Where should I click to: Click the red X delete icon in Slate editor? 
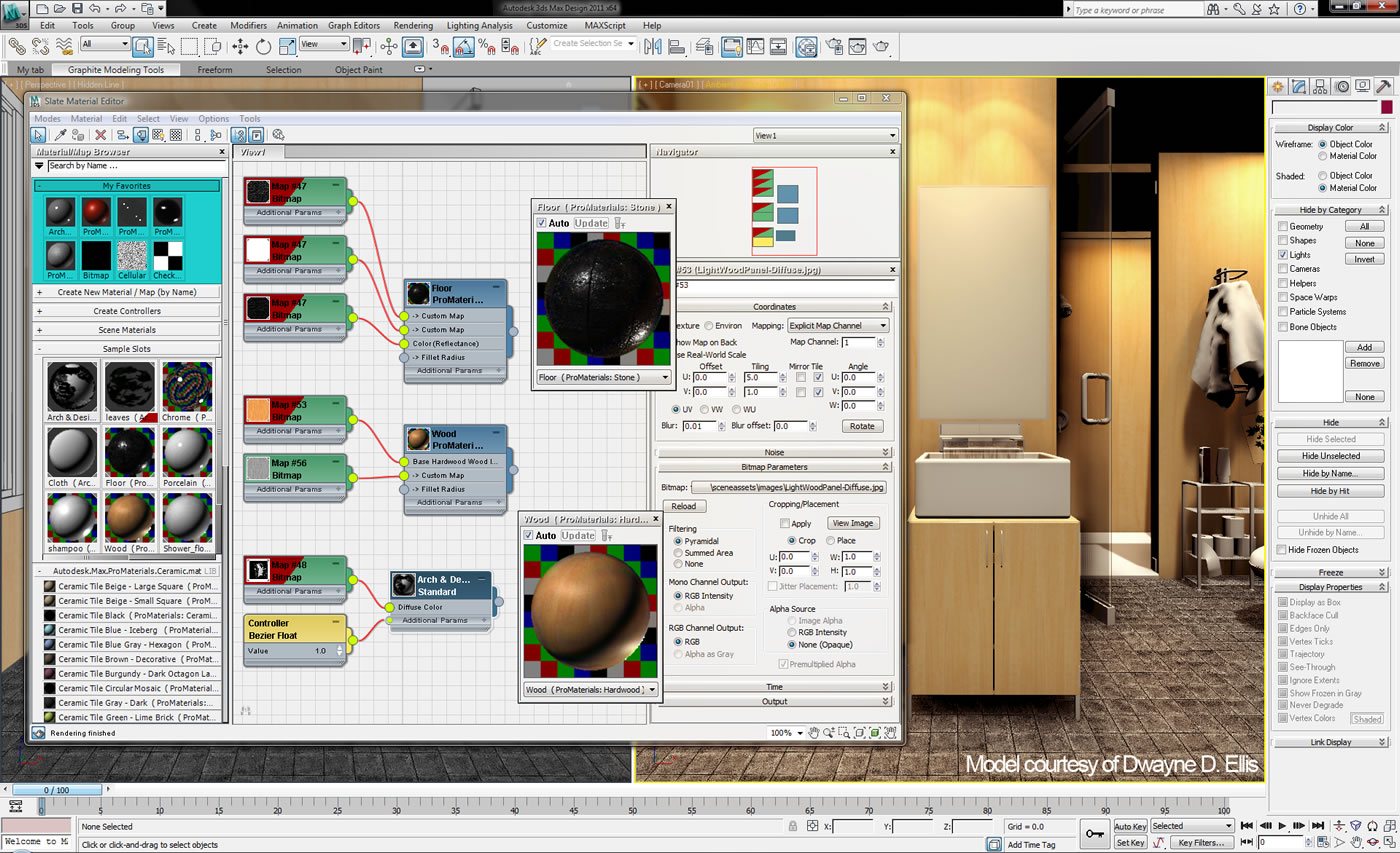click(x=100, y=135)
